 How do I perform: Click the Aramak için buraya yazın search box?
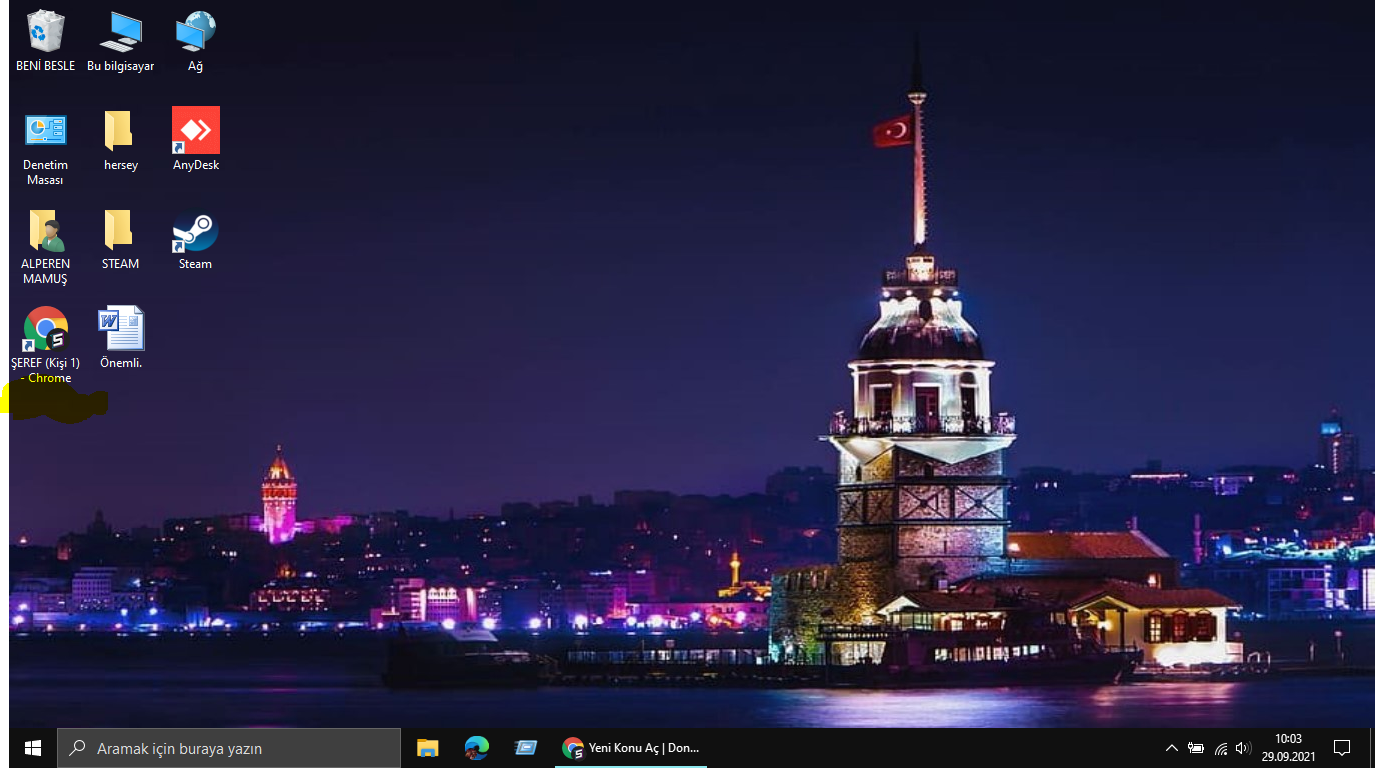tap(229, 748)
